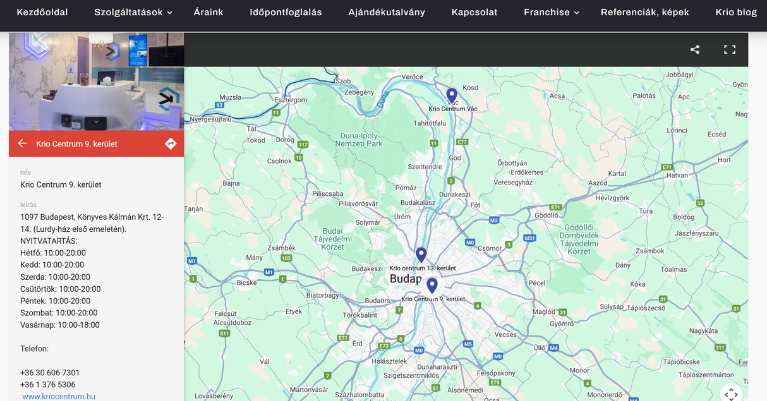Image resolution: width=767 pixels, height=401 pixels.
Task: Click the Telefon: label
Action: tap(34, 349)
